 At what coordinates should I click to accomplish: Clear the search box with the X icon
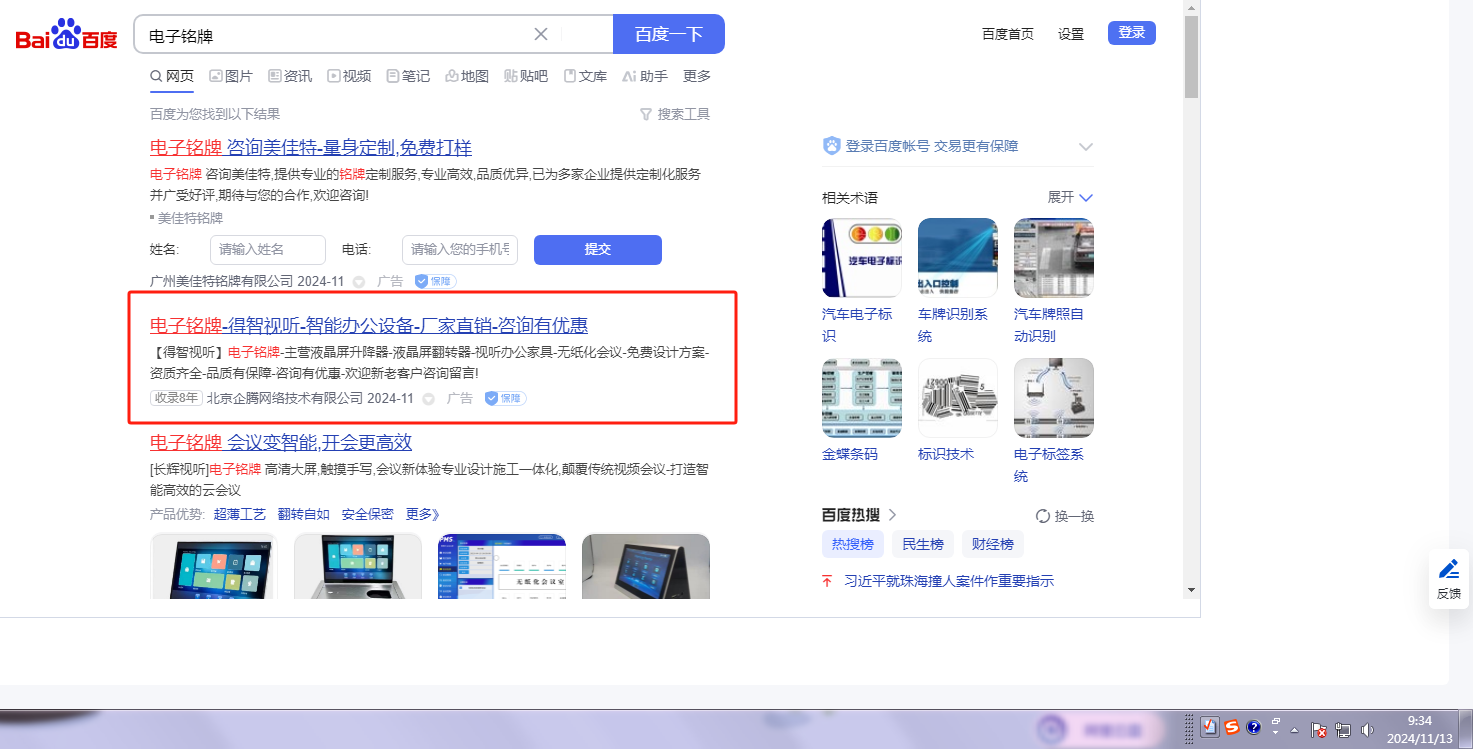pos(541,34)
